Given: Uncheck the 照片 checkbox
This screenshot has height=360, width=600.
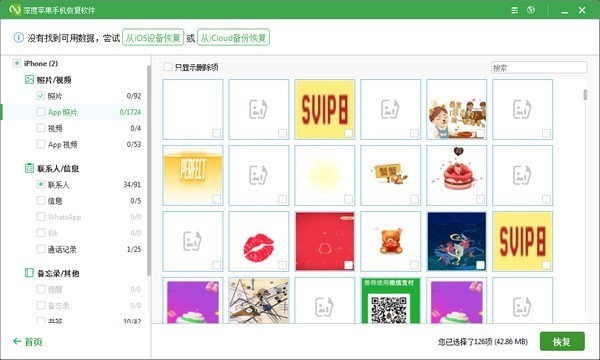Looking at the screenshot, I should pyautogui.click(x=41, y=96).
